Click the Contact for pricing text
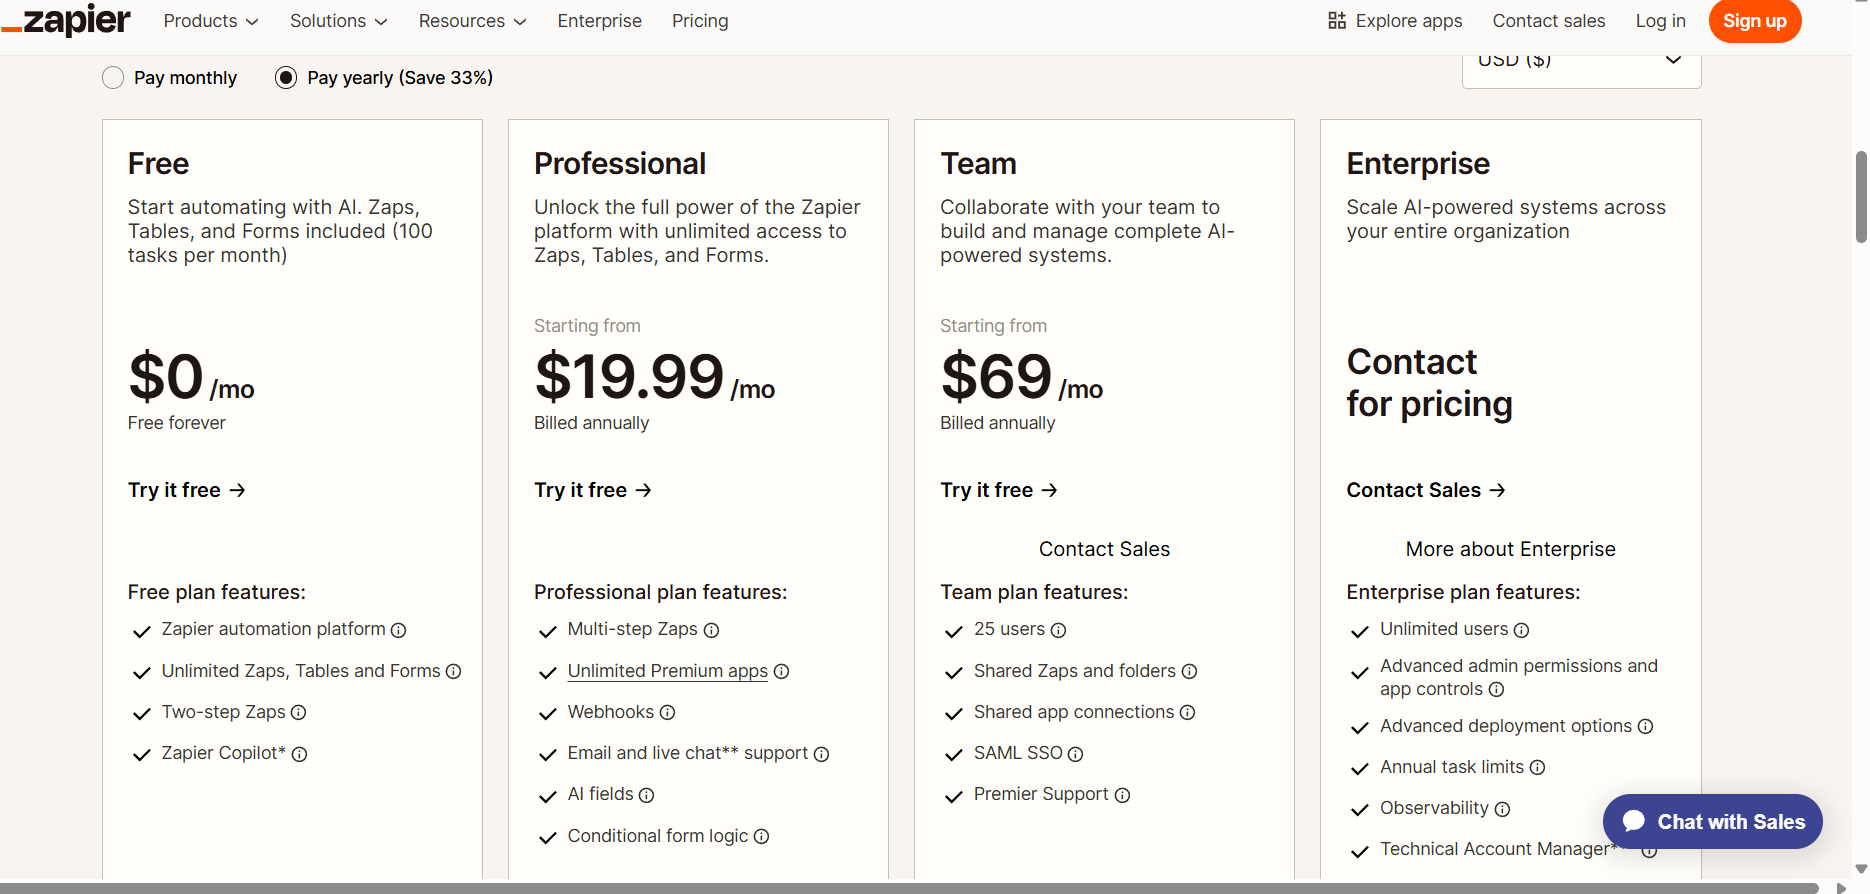Image resolution: width=1870 pixels, height=894 pixels. [x=1429, y=383]
